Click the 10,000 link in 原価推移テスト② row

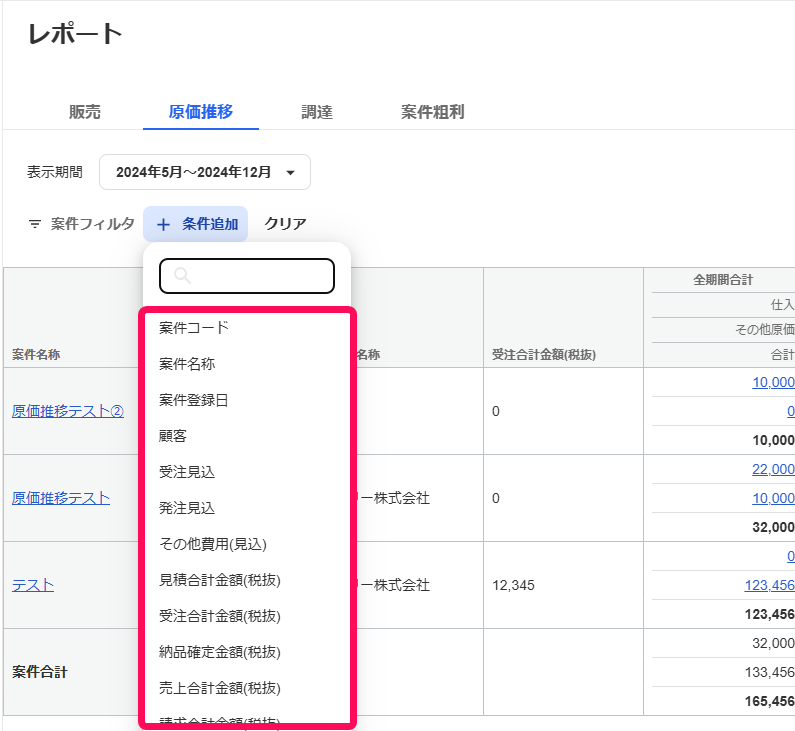point(773,382)
